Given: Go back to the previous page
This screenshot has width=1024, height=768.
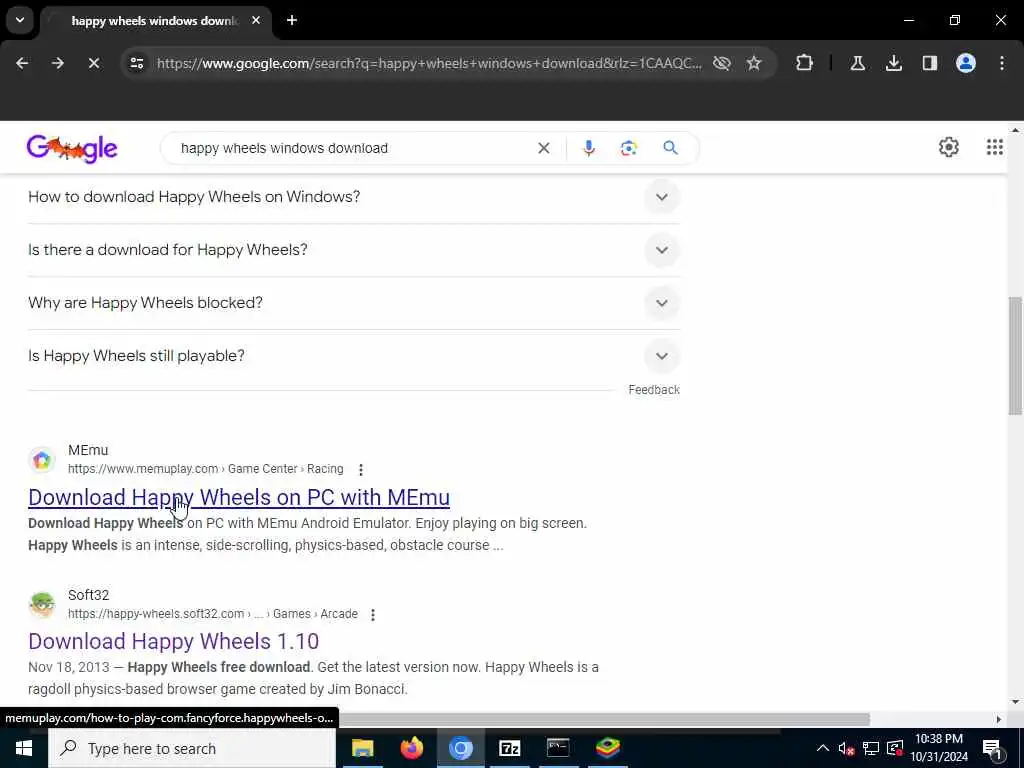Looking at the screenshot, I should pyautogui.click(x=22, y=63).
